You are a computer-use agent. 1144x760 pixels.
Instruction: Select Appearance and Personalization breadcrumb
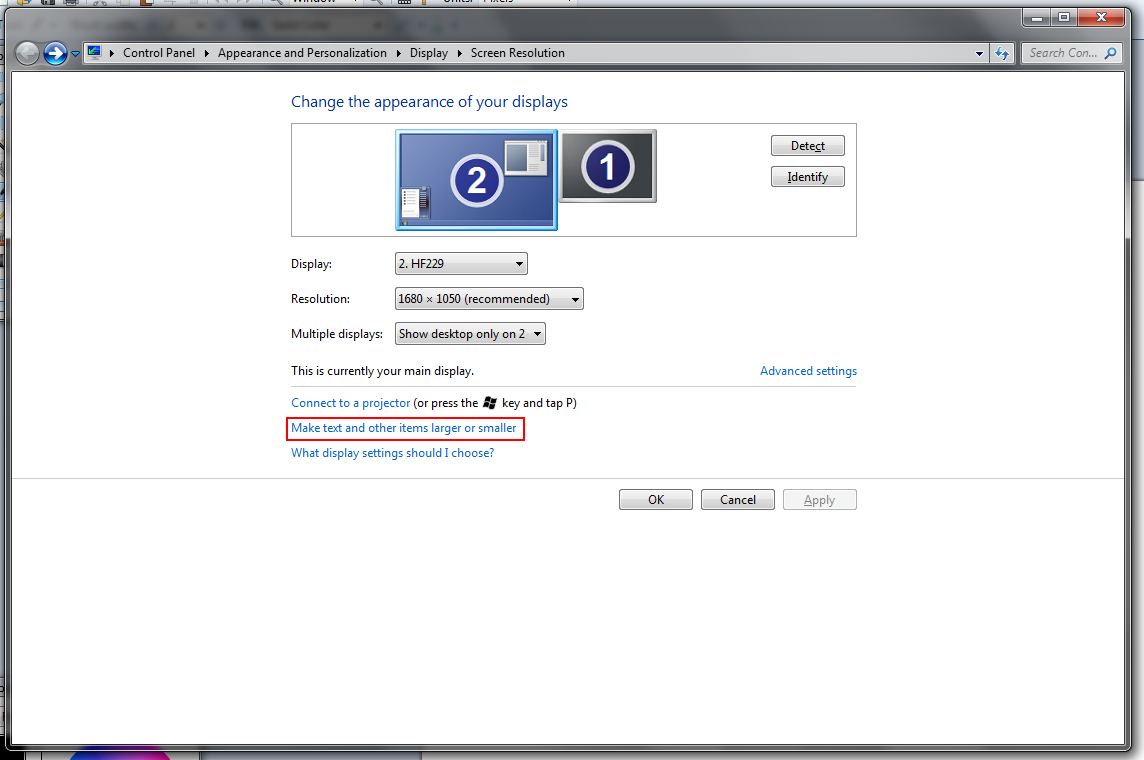tap(302, 53)
